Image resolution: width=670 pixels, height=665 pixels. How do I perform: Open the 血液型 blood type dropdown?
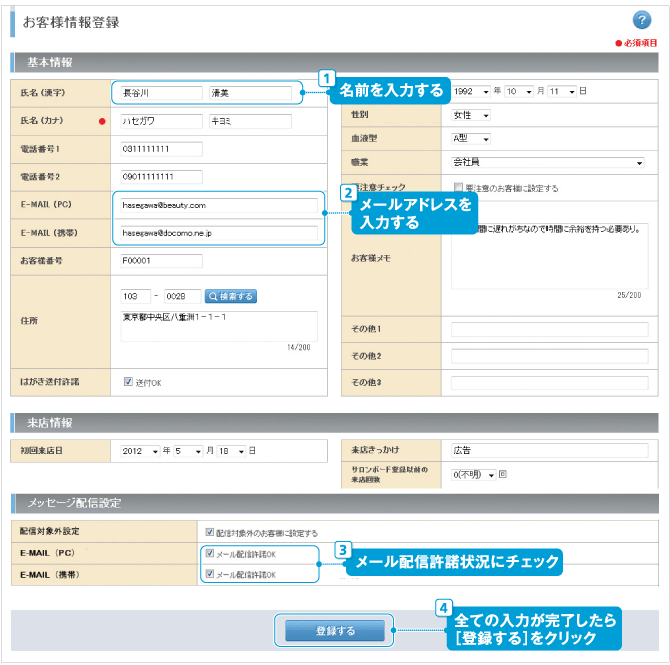coord(470,138)
